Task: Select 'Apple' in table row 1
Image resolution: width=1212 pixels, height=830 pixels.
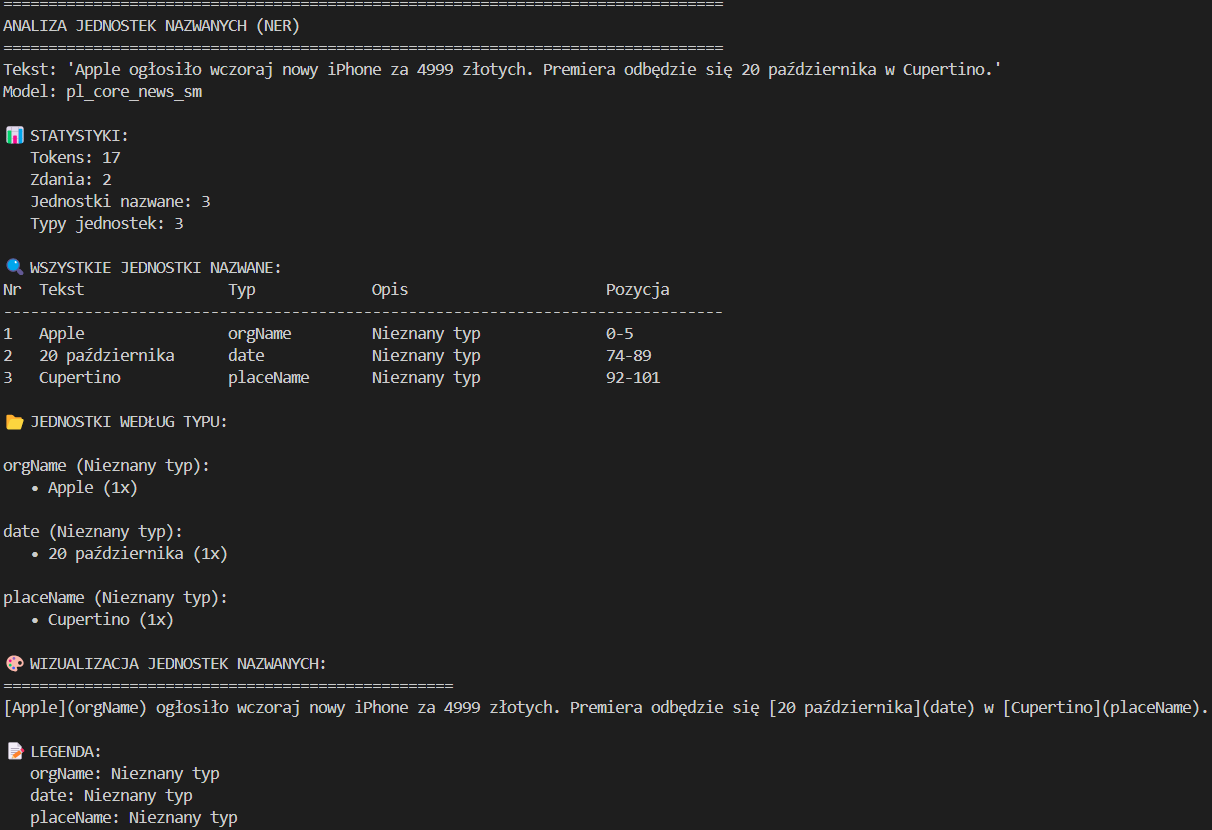Action: click(62, 333)
